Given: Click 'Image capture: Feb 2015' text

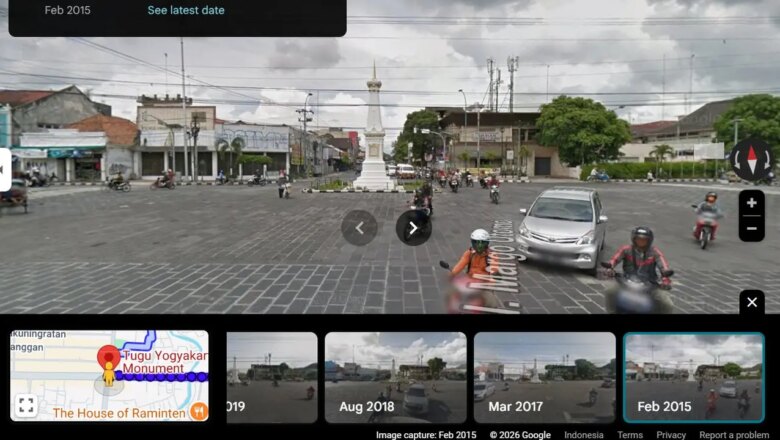Looking at the screenshot, I should [426, 435].
